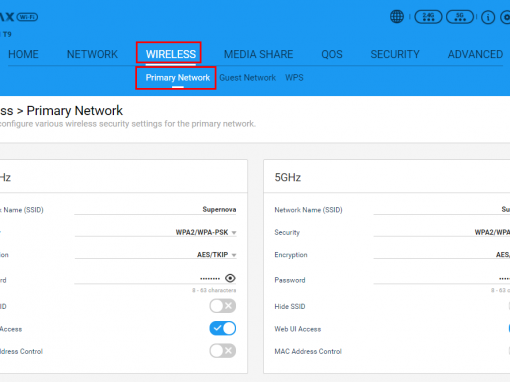Viewport: 510px width, 382px height.
Task: Open the Guest Network sub-tab
Action: coord(247,78)
